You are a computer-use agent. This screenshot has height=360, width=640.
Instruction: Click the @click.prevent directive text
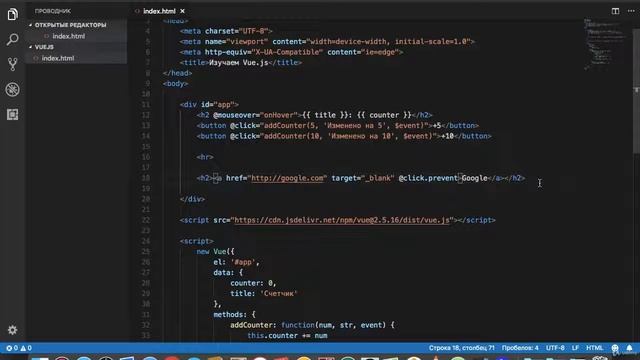pos(428,178)
